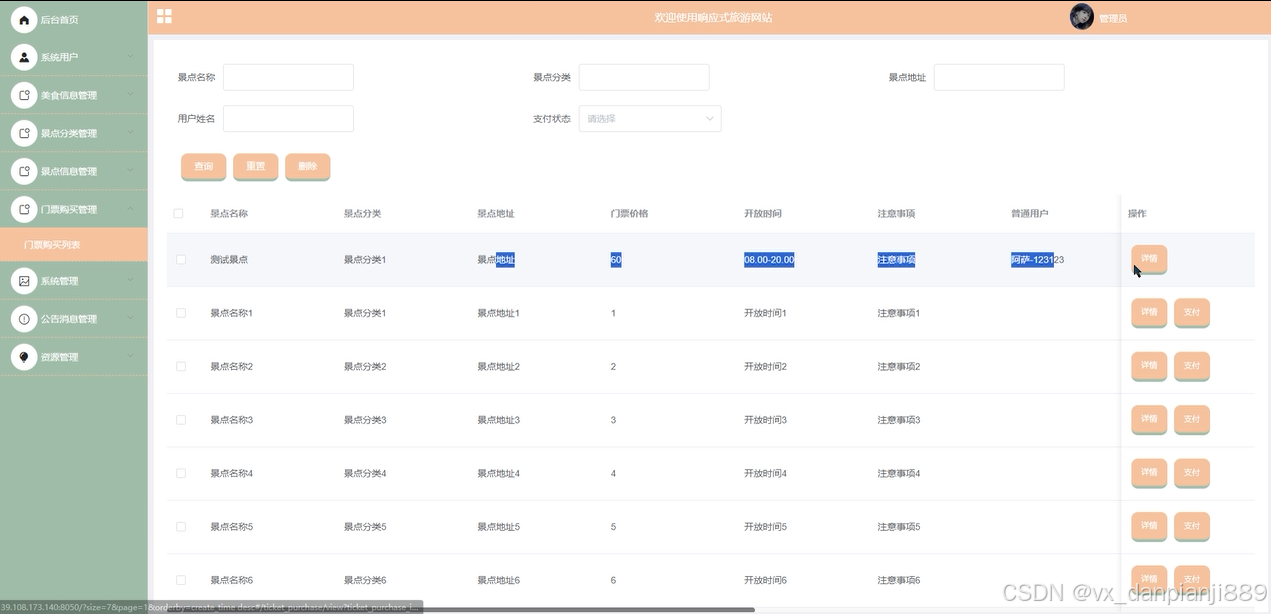
Task: Collapse 门票购买管理 menu chevron
Action: (x=130, y=208)
